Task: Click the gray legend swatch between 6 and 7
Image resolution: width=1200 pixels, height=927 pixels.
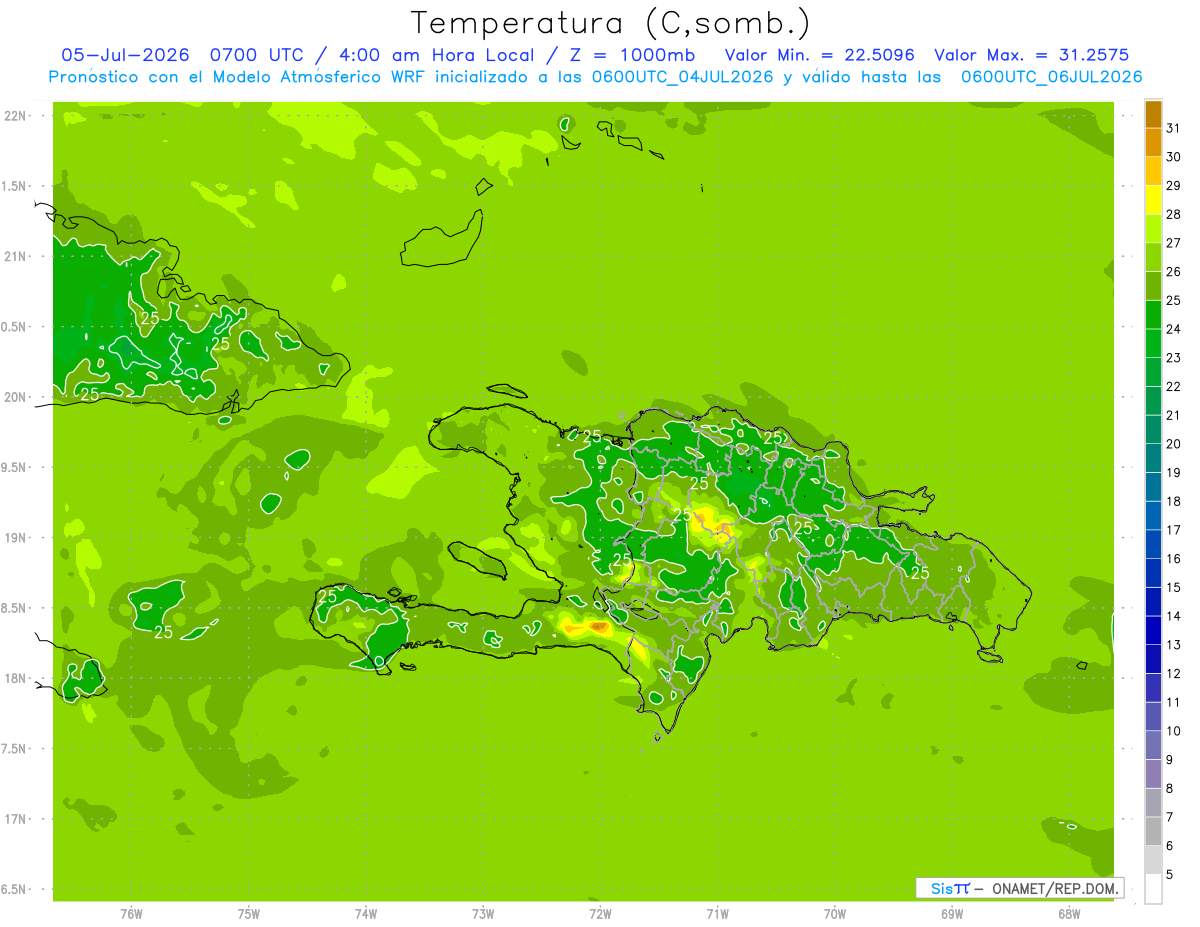Action: coord(1153,831)
